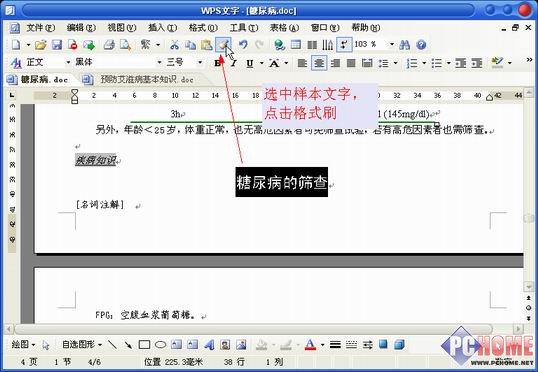The height and width of the screenshot is (372, 538).
Task: Open Print Preview from the toolbar
Action: tap(126, 45)
